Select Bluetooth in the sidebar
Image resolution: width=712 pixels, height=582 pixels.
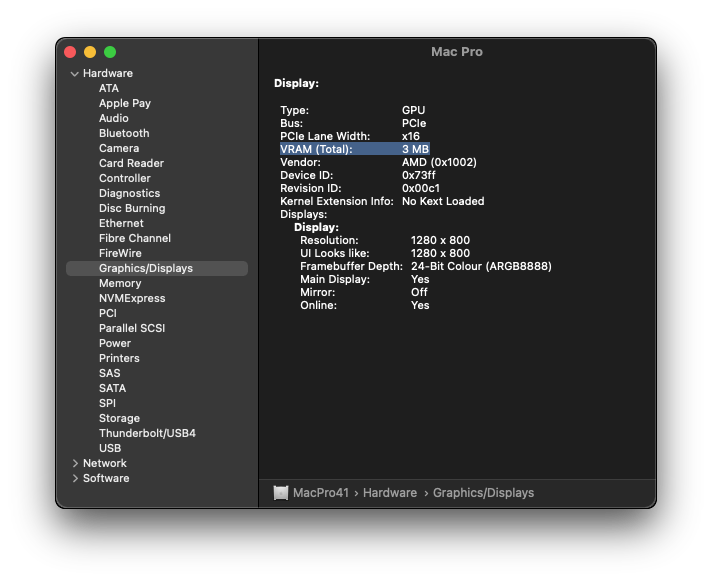click(x=124, y=133)
